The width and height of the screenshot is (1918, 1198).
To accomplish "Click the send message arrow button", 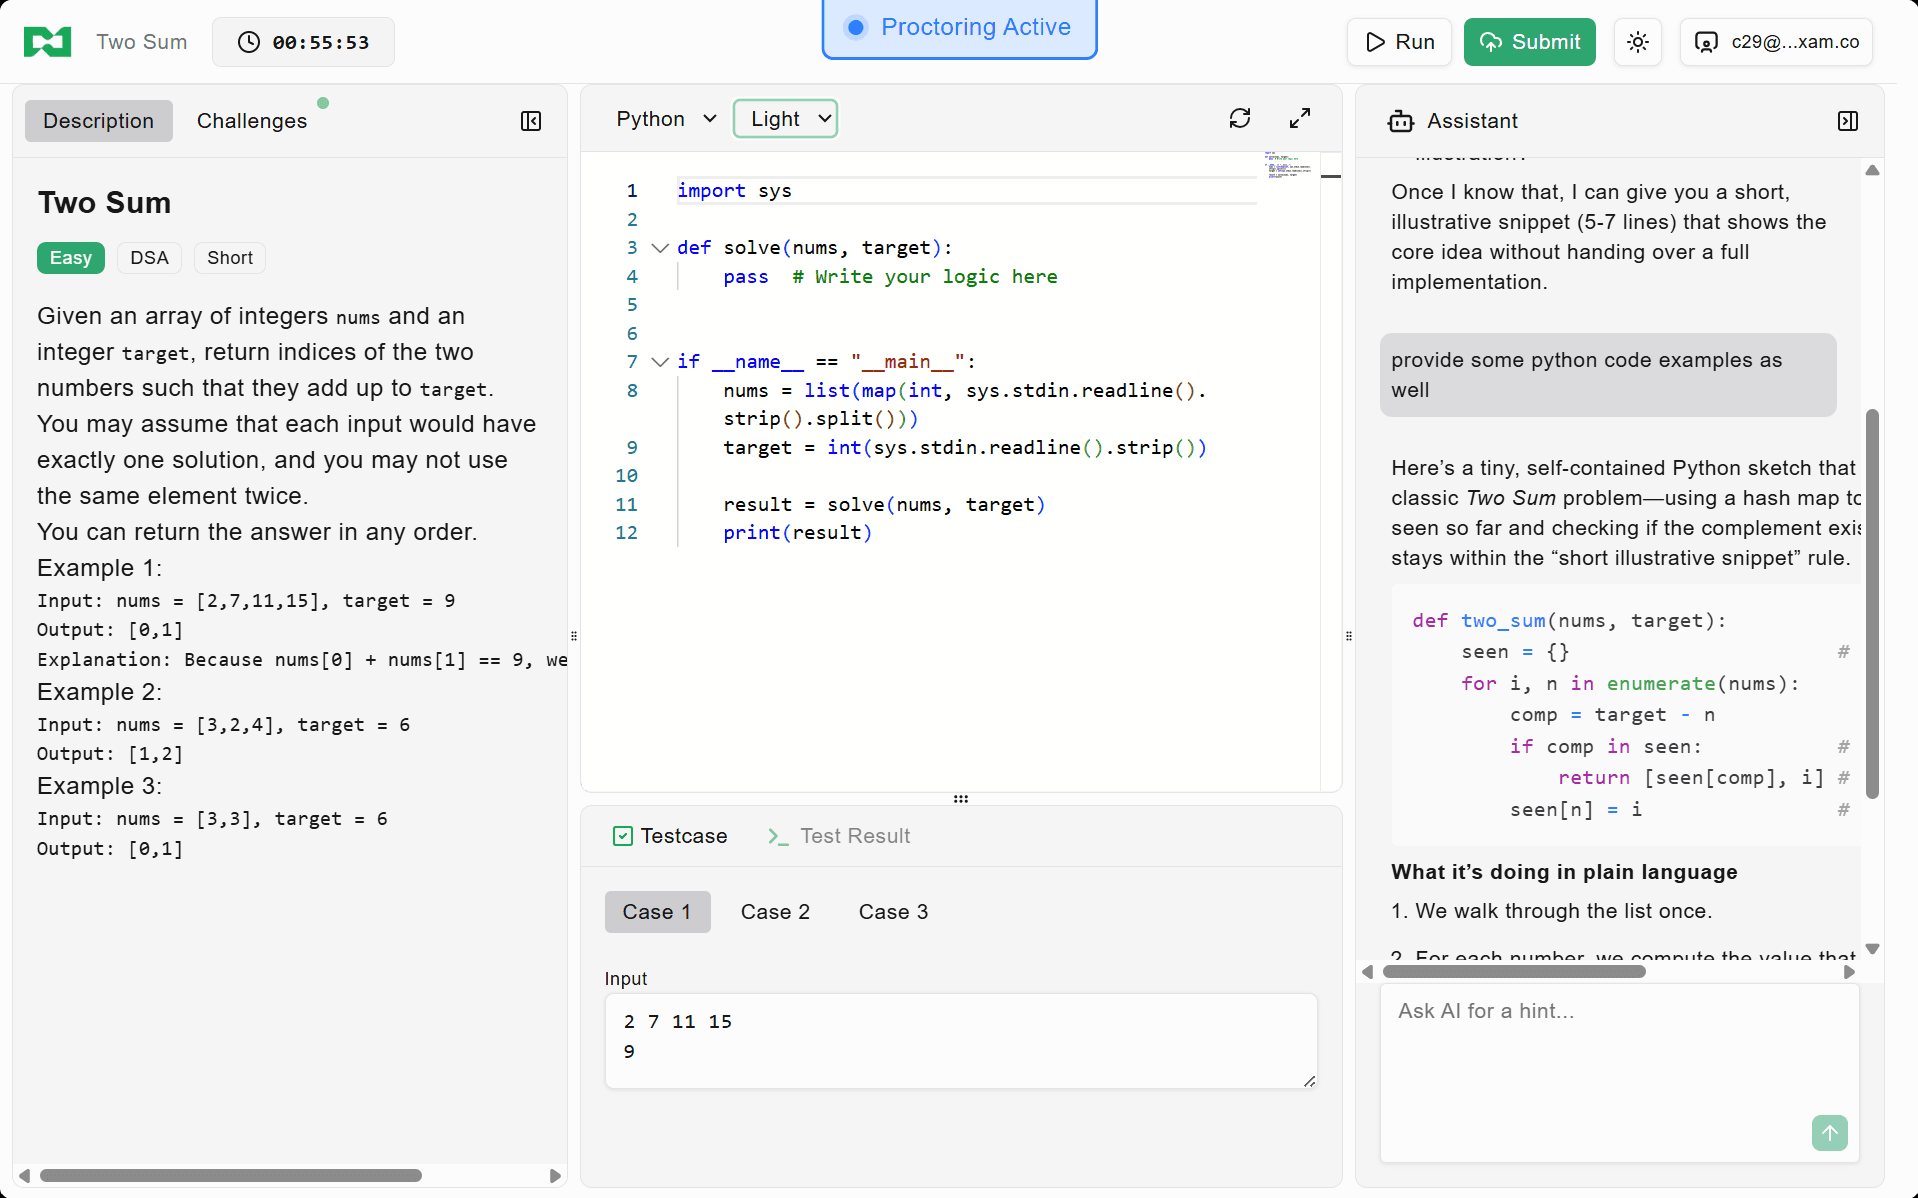I will (x=1829, y=1133).
